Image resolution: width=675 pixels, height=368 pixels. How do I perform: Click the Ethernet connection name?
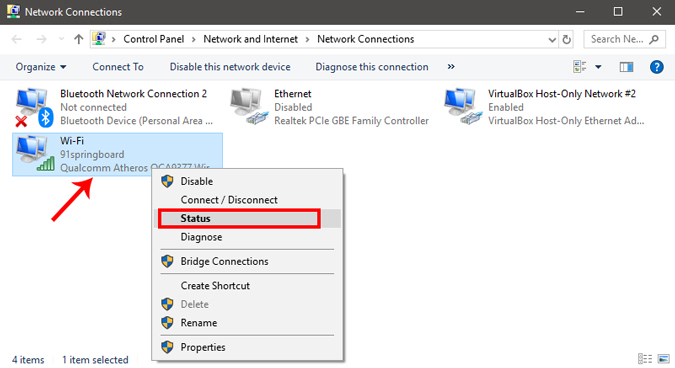(293, 93)
